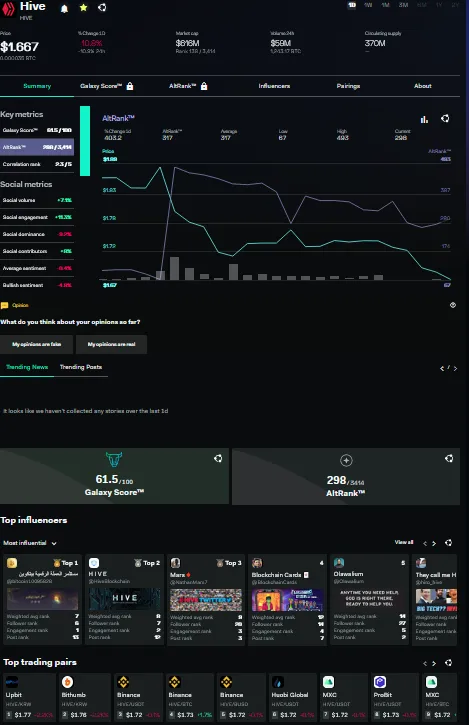469x725 pixels.
Task: Select the Trending News tab
Action: pyautogui.click(x=27, y=367)
